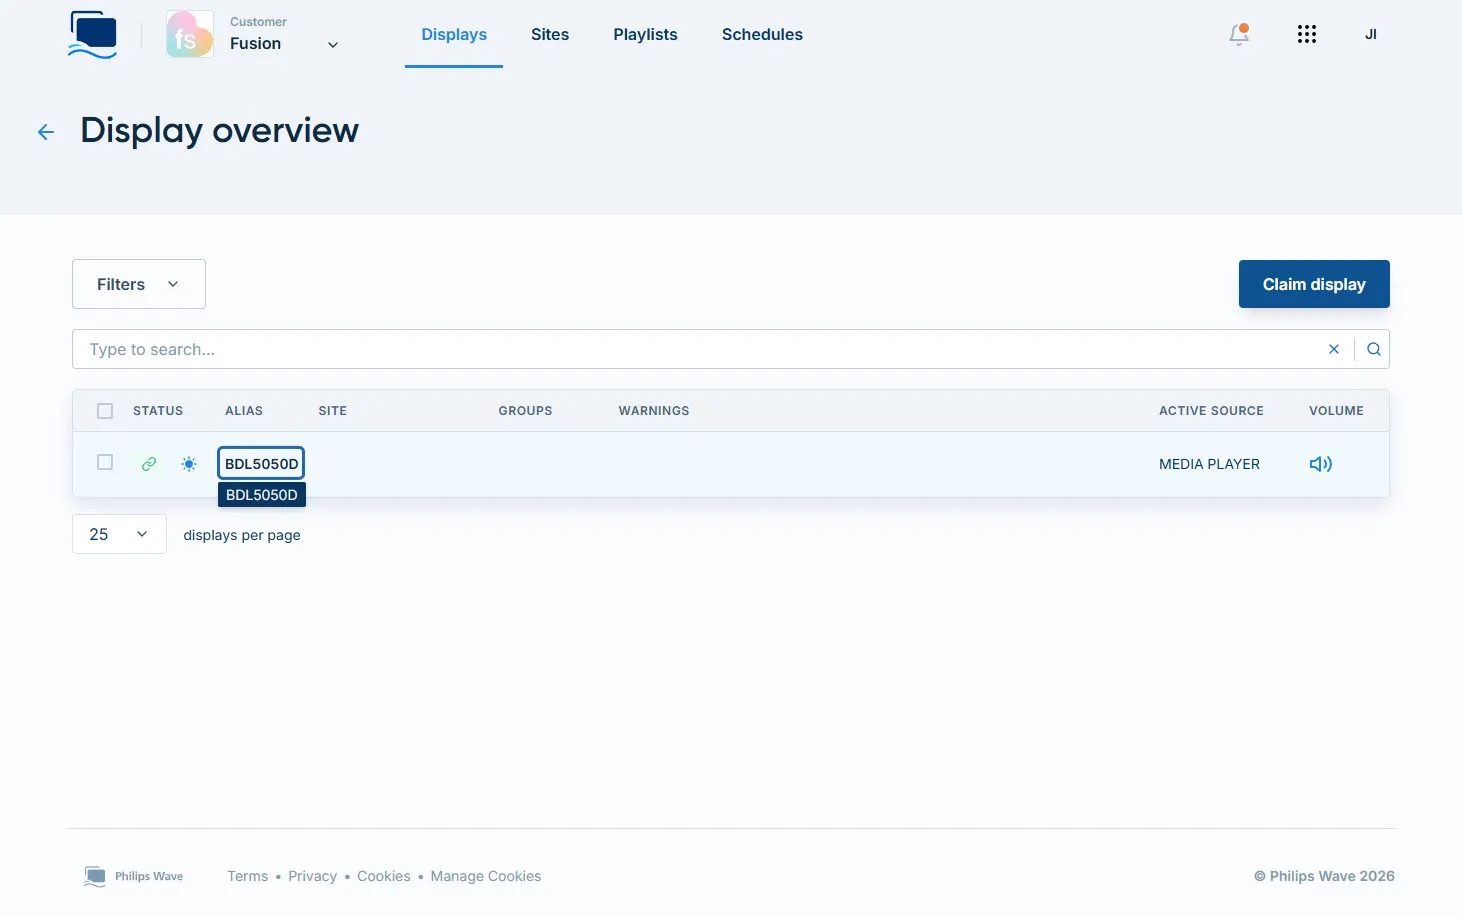1462x917 pixels.
Task: Open the Cookies link
Action: pyautogui.click(x=384, y=876)
